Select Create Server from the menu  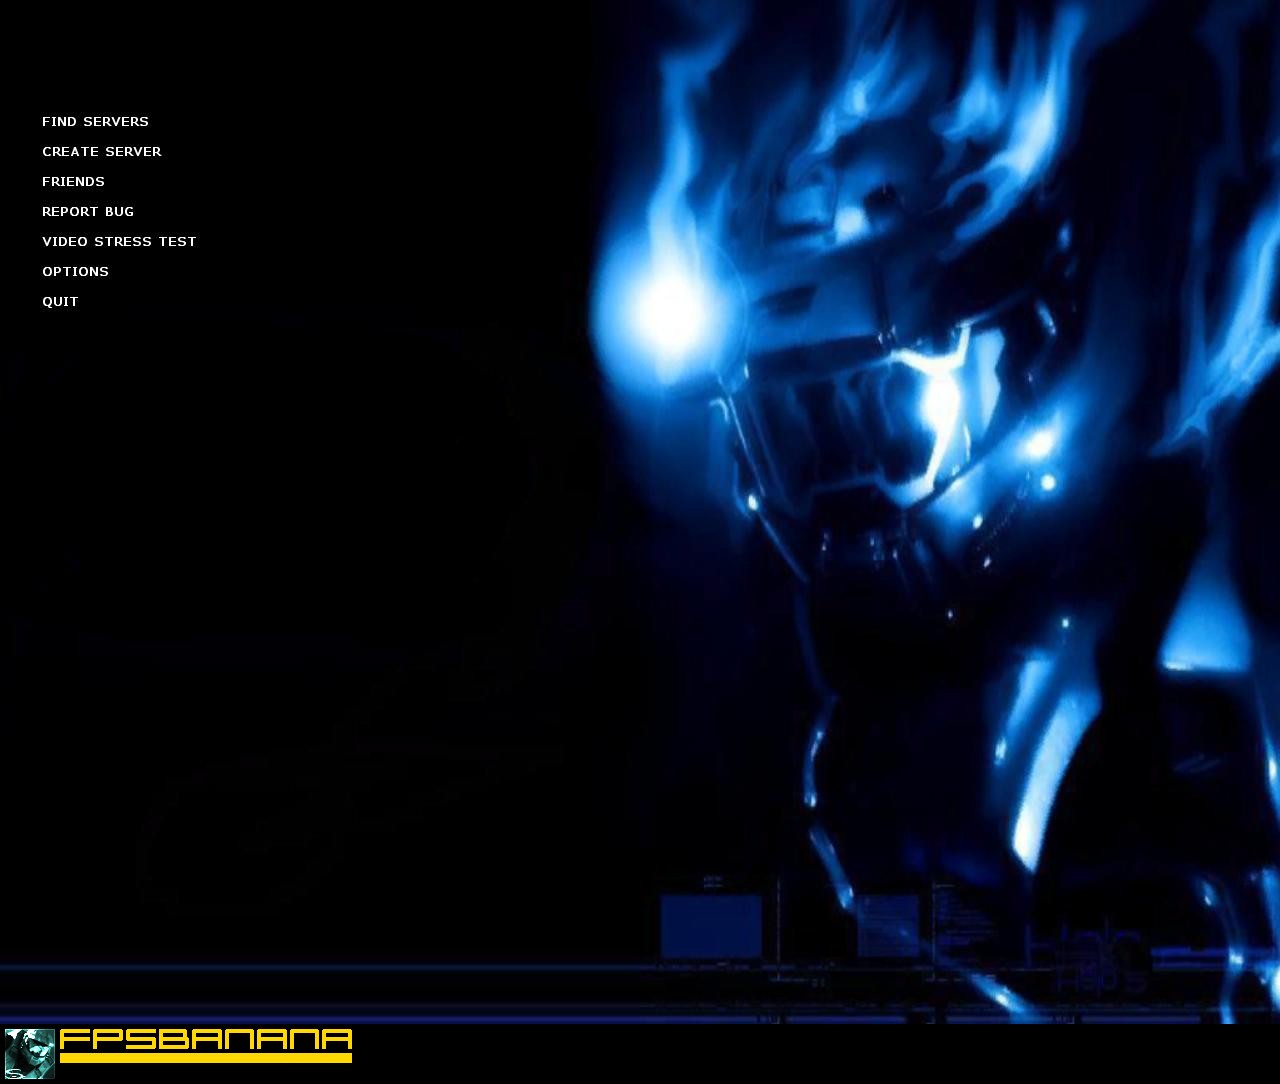[101, 152]
